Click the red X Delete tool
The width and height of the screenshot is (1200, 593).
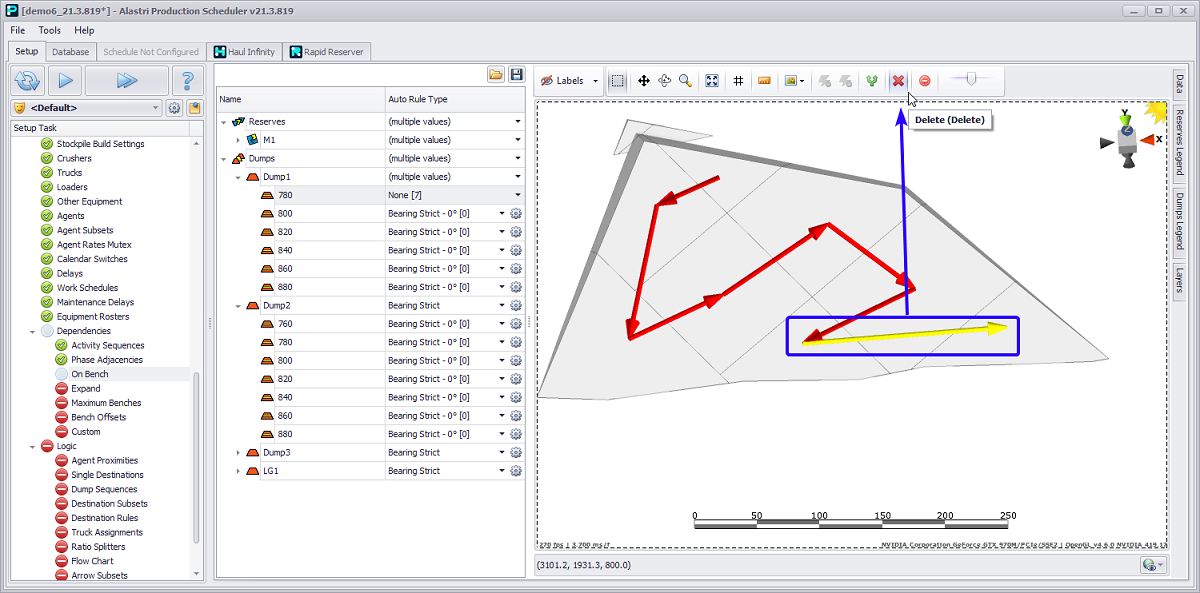pyautogui.click(x=898, y=81)
